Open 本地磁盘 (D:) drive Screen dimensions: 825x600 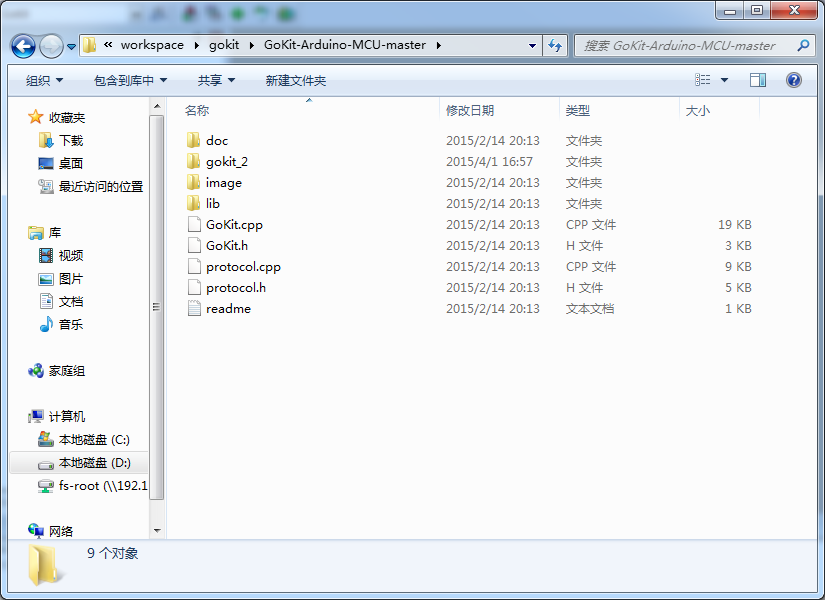pyautogui.click(x=95, y=463)
